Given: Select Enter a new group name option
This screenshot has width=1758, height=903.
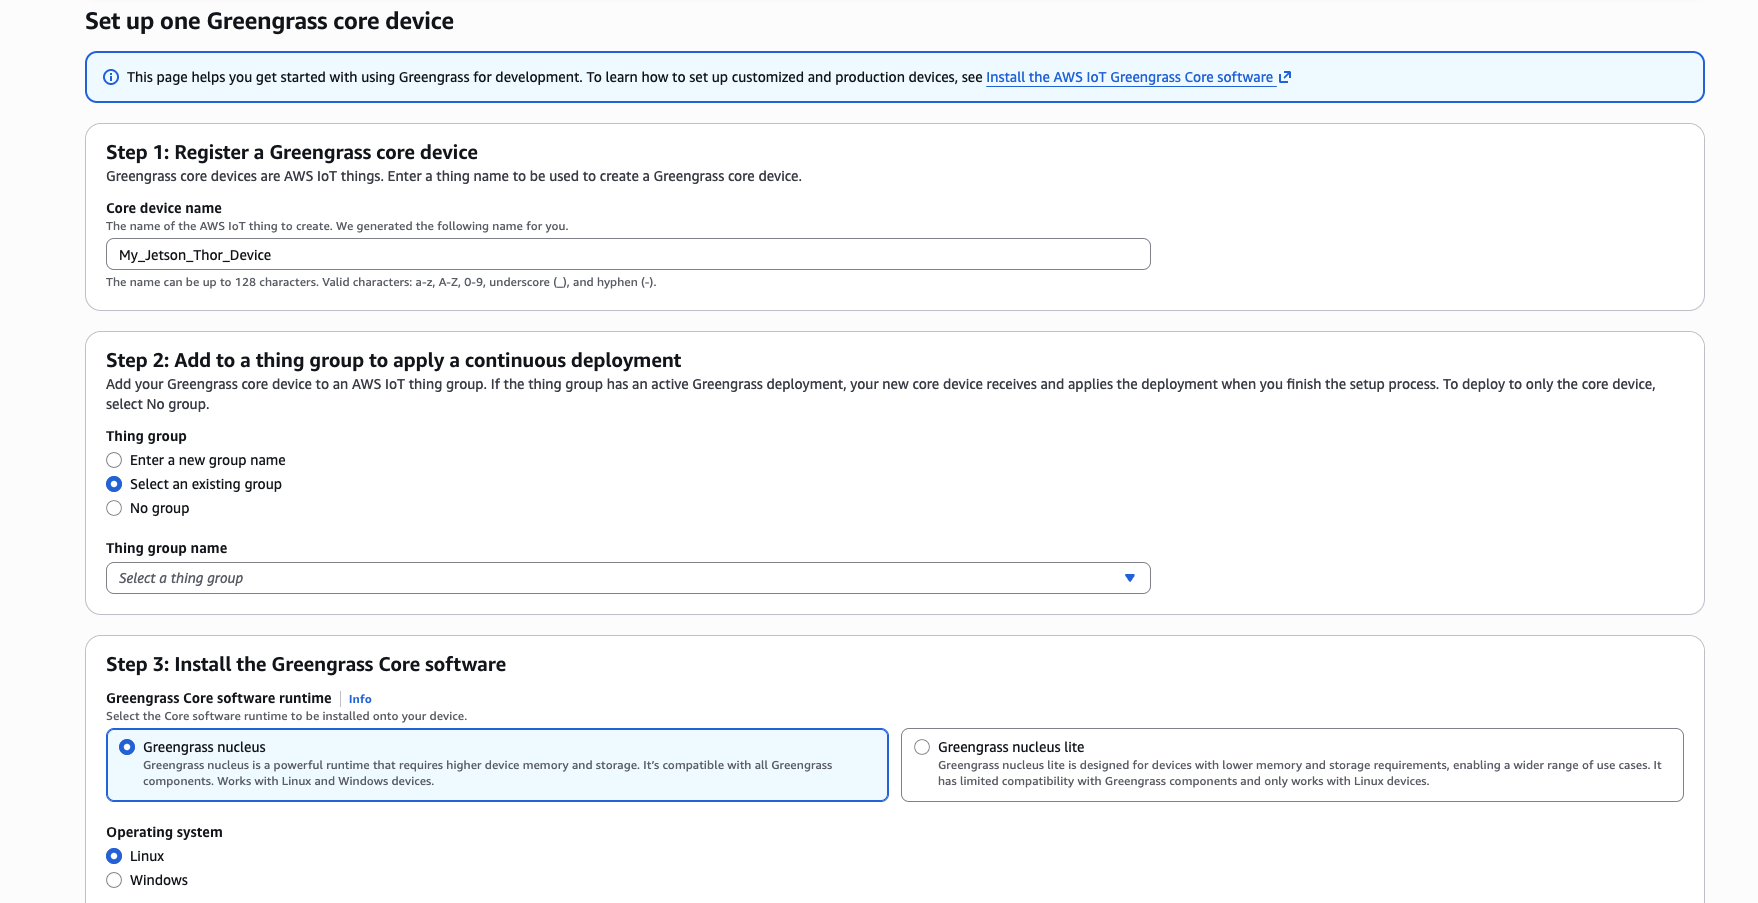Looking at the screenshot, I should (114, 460).
